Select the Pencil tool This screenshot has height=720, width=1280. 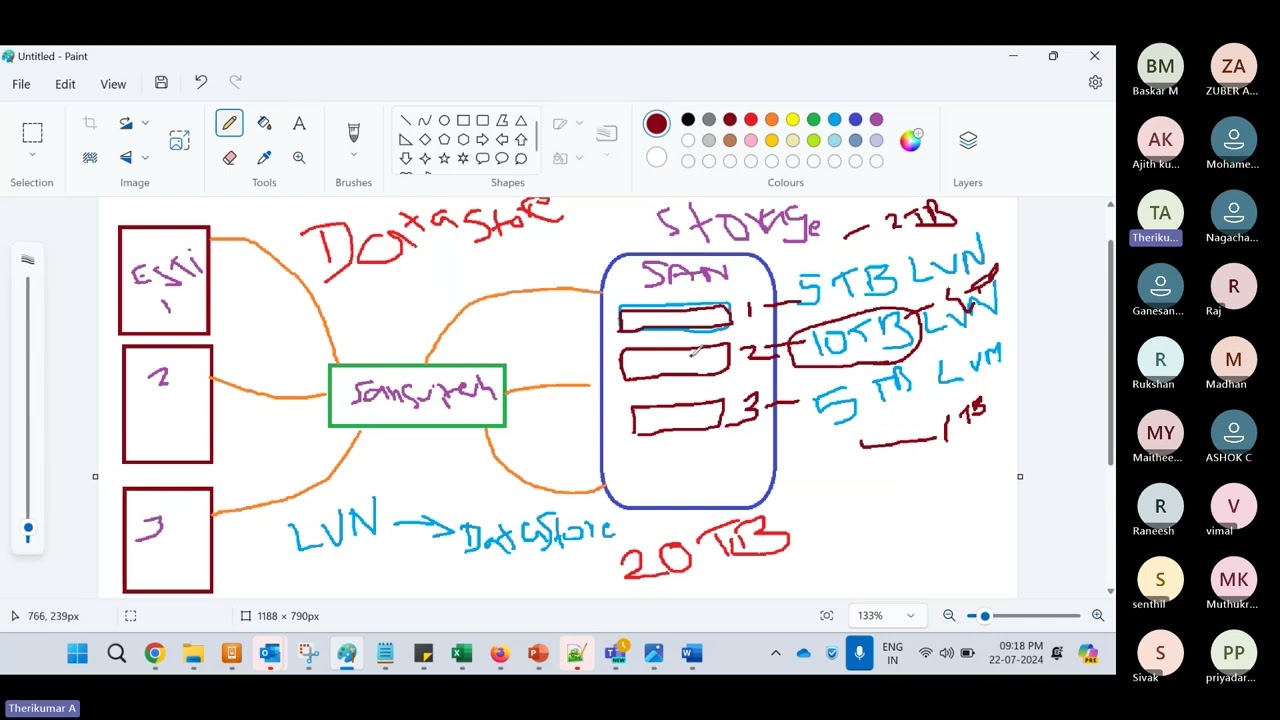230,123
